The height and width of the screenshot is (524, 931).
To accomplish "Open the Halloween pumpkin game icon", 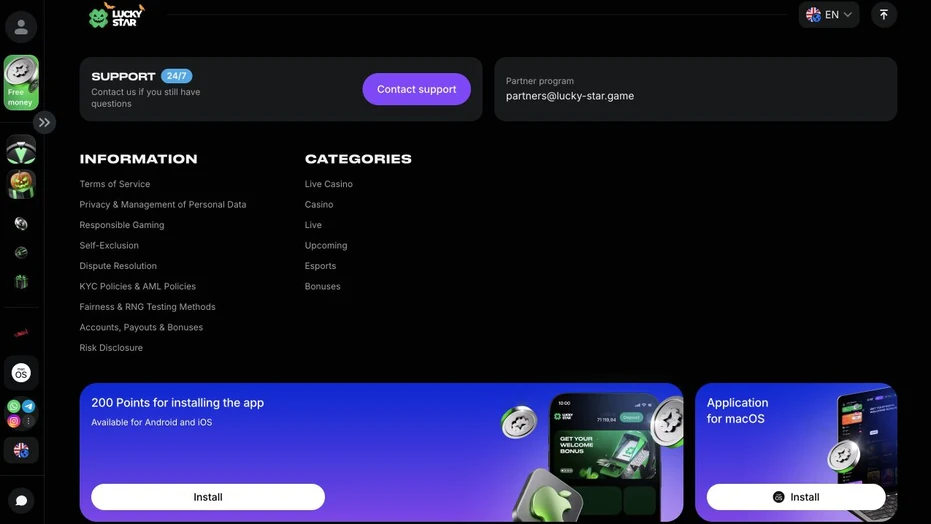I will pyautogui.click(x=21, y=184).
